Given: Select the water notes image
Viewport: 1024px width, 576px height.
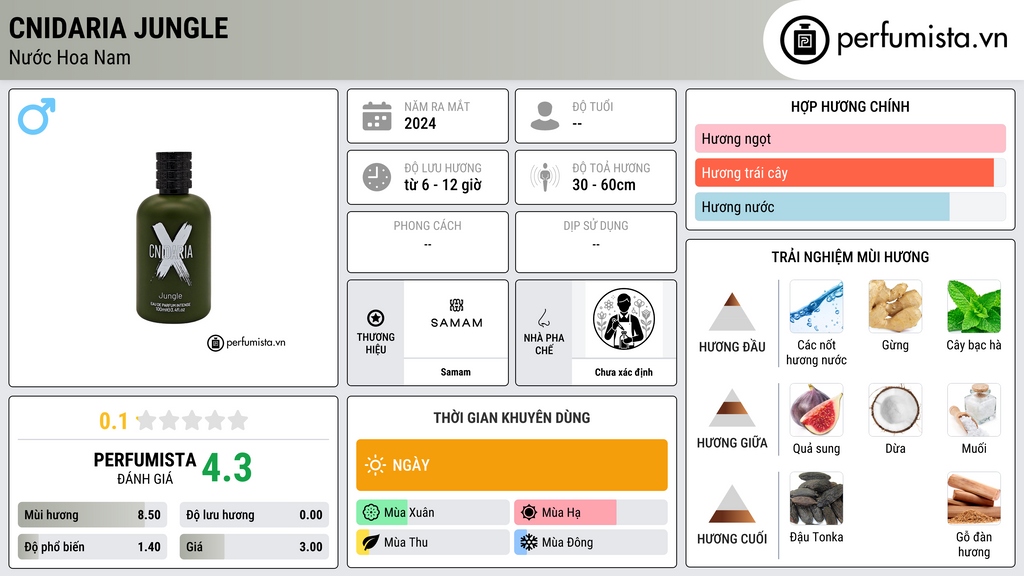Looking at the screenshot, I should coord(816,306).
